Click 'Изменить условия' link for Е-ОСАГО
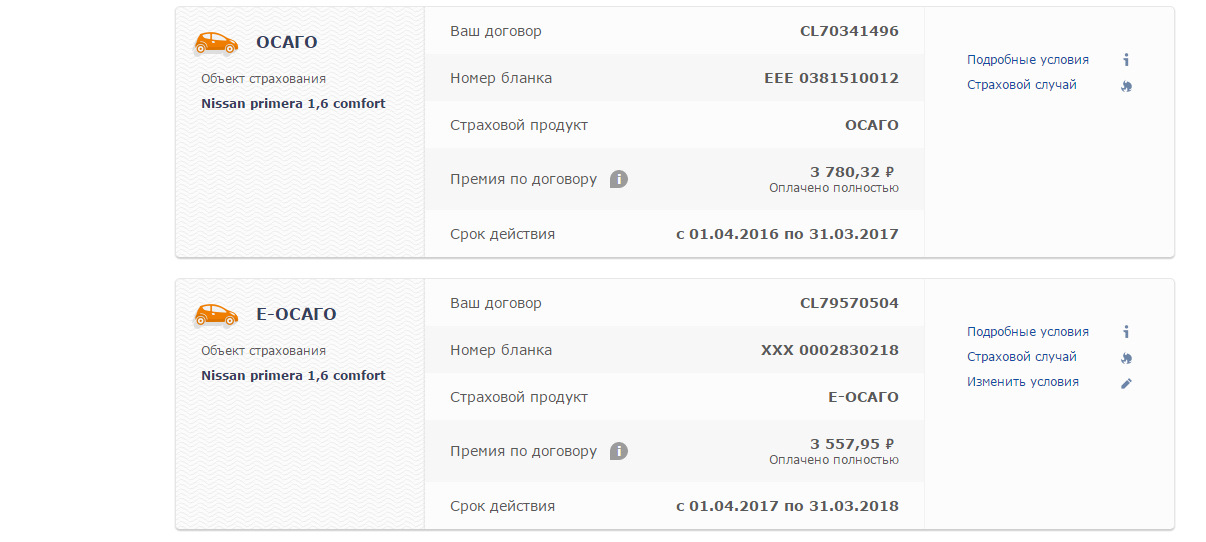The height and width of the screenshot is (542, 1206). tap(1022, 382)
